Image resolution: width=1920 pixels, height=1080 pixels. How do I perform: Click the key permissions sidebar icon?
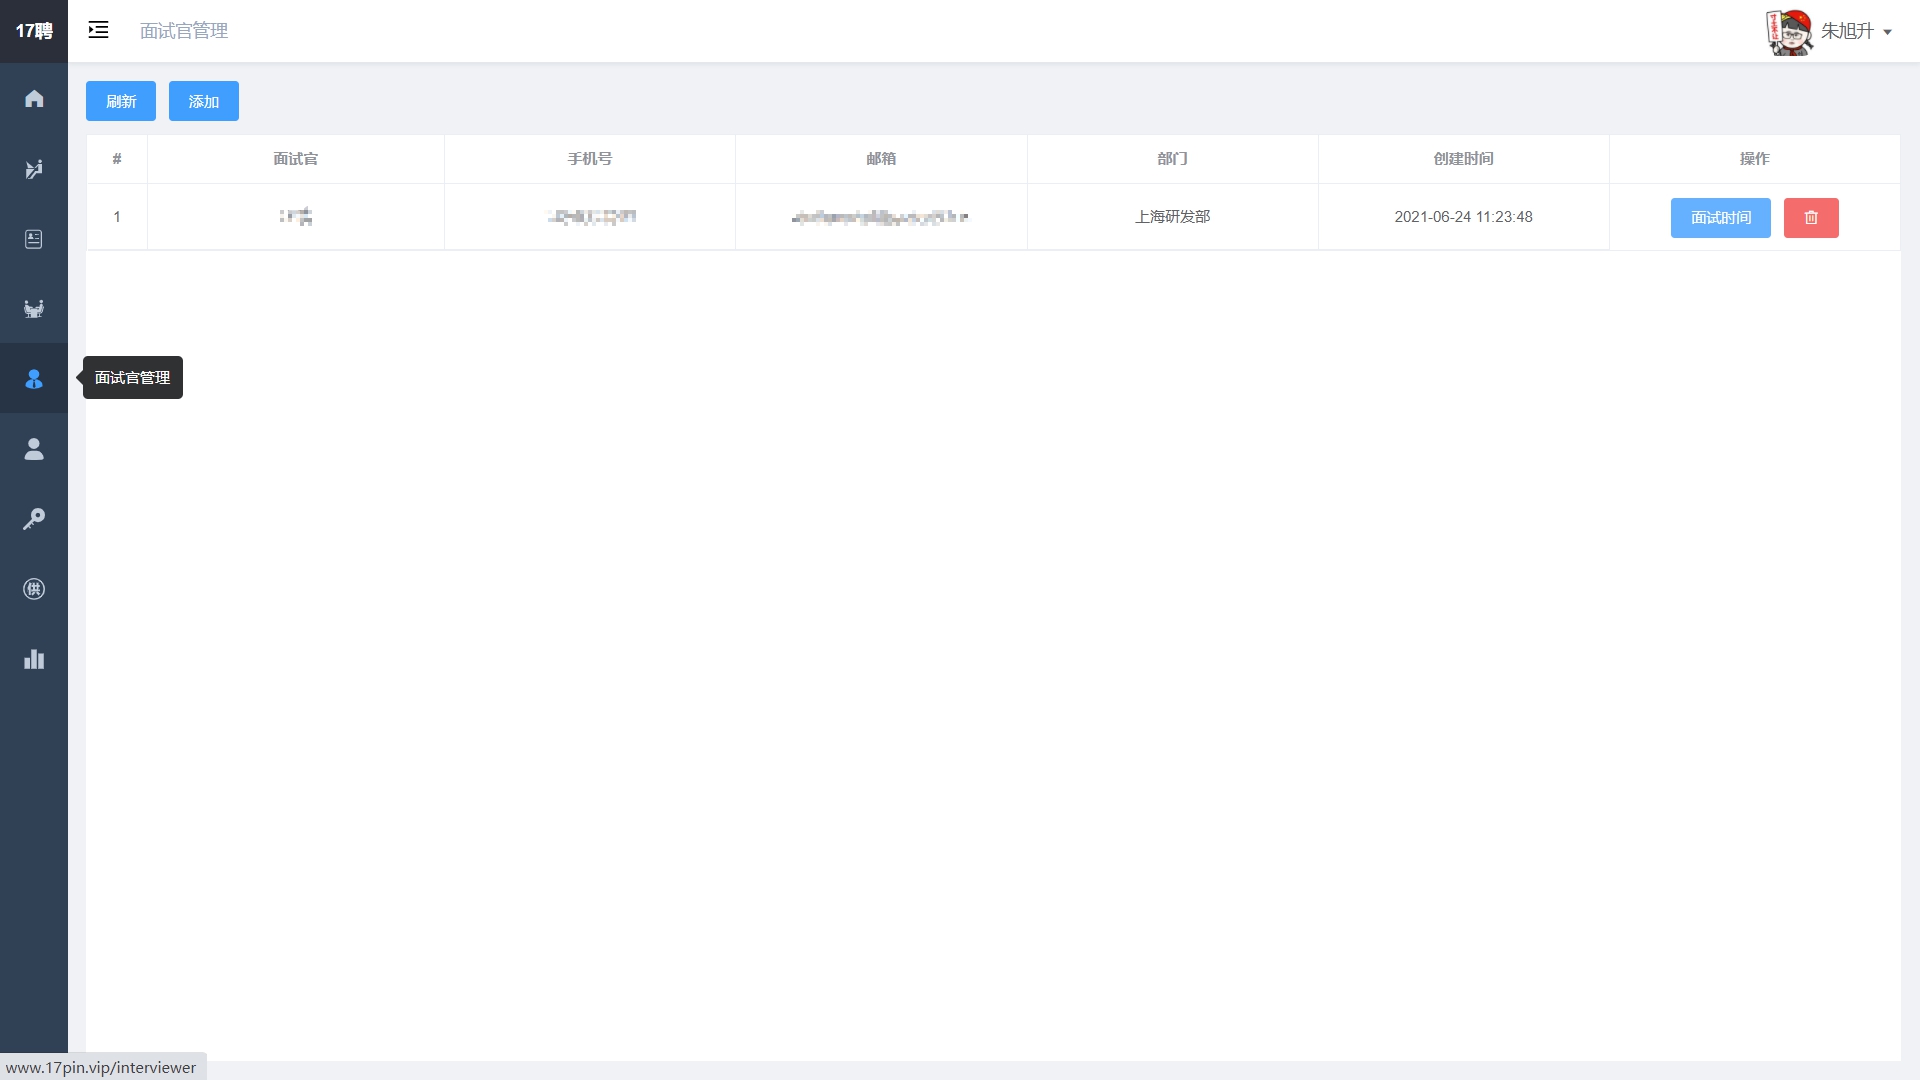click(34, 518)
